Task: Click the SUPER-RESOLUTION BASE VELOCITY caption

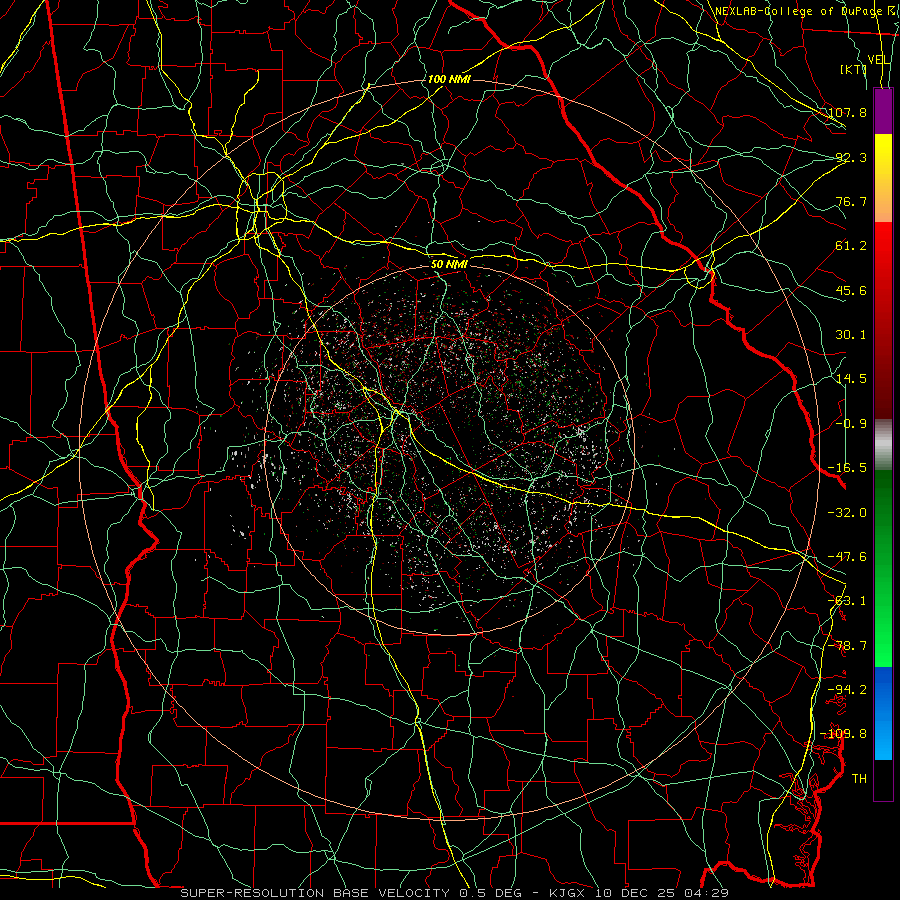Action: (315, 893)
